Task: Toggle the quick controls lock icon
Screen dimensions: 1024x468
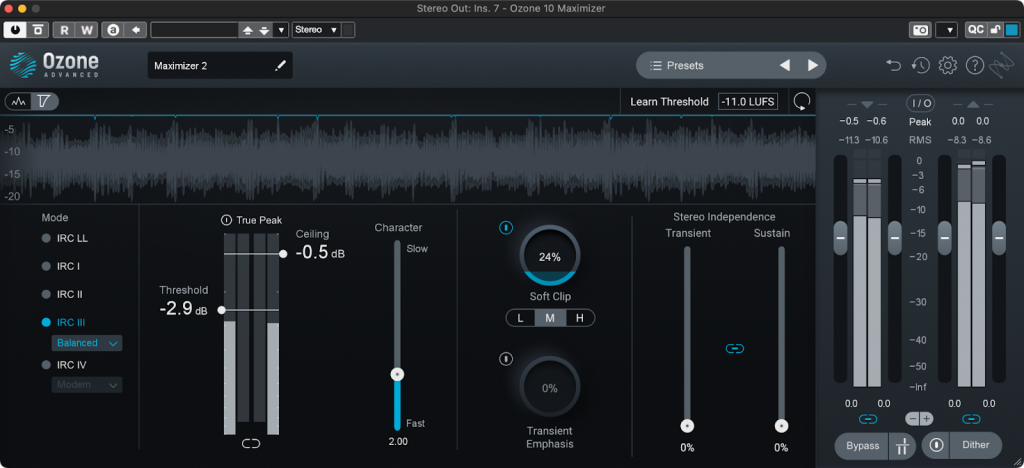Action: click(995, 29)
